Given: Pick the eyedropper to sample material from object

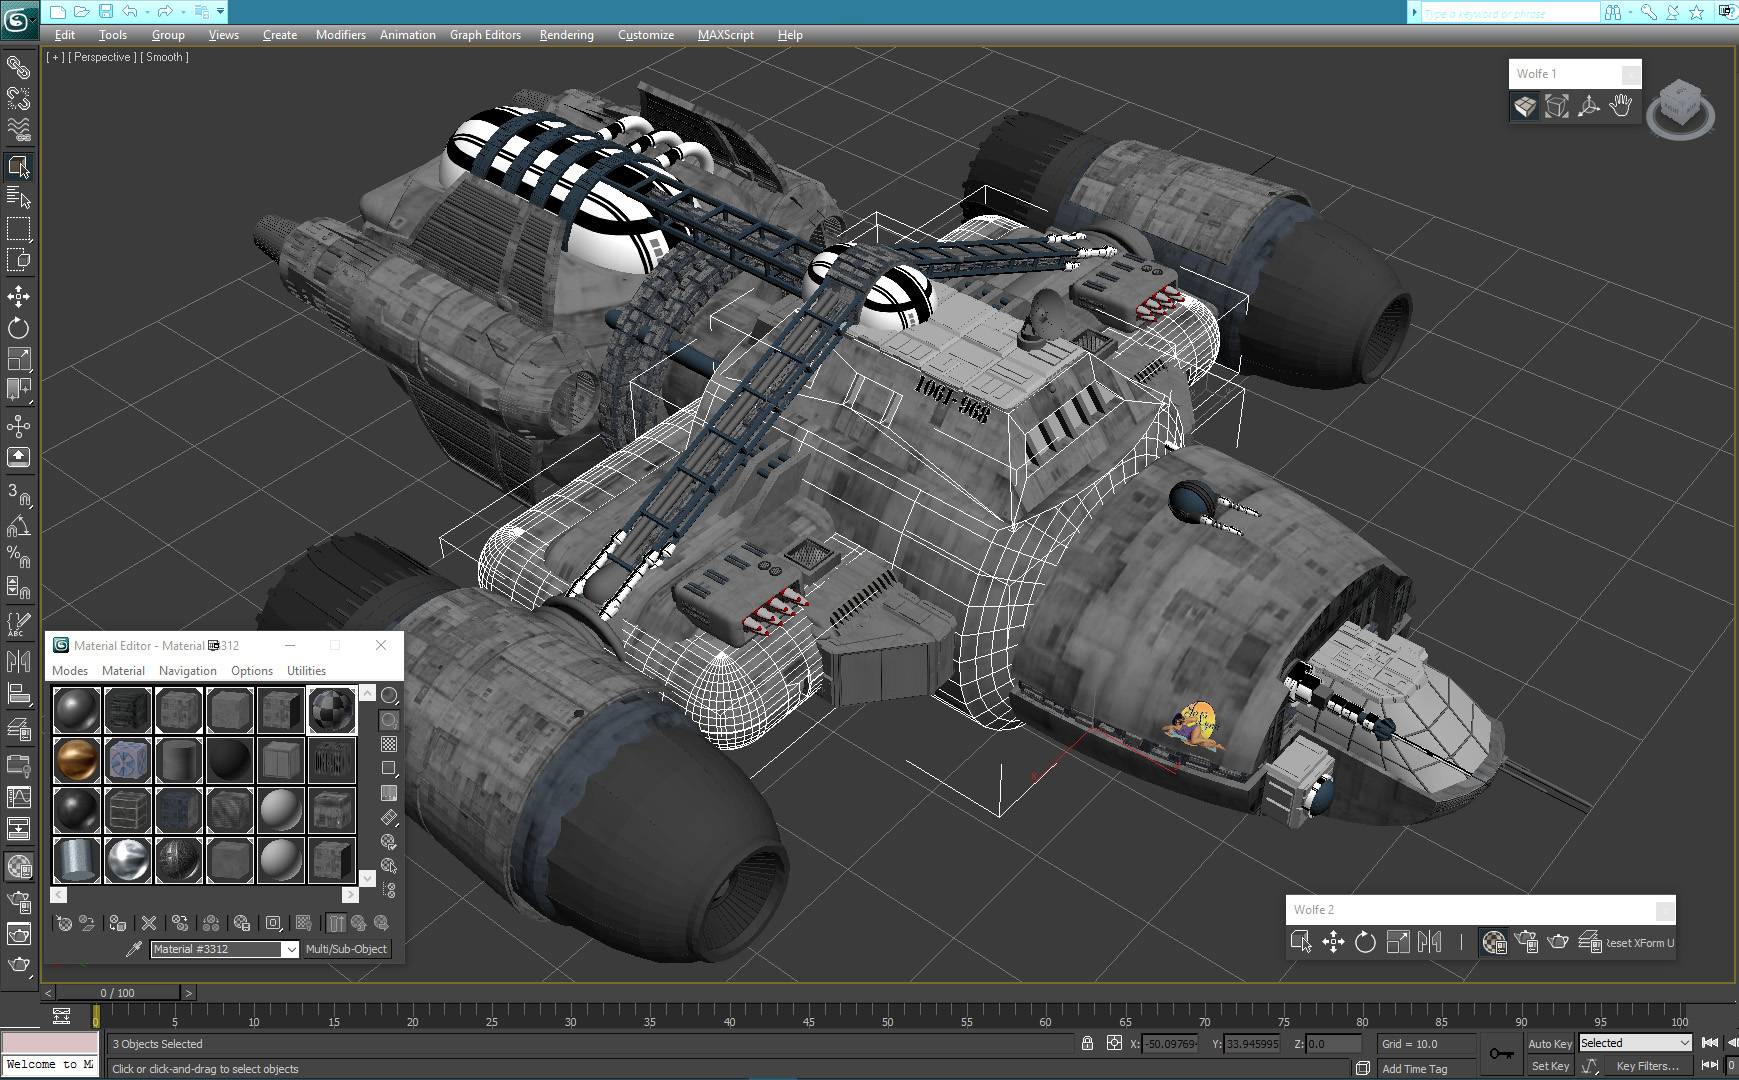Looking at the screenshot, I should click(133, 949).
